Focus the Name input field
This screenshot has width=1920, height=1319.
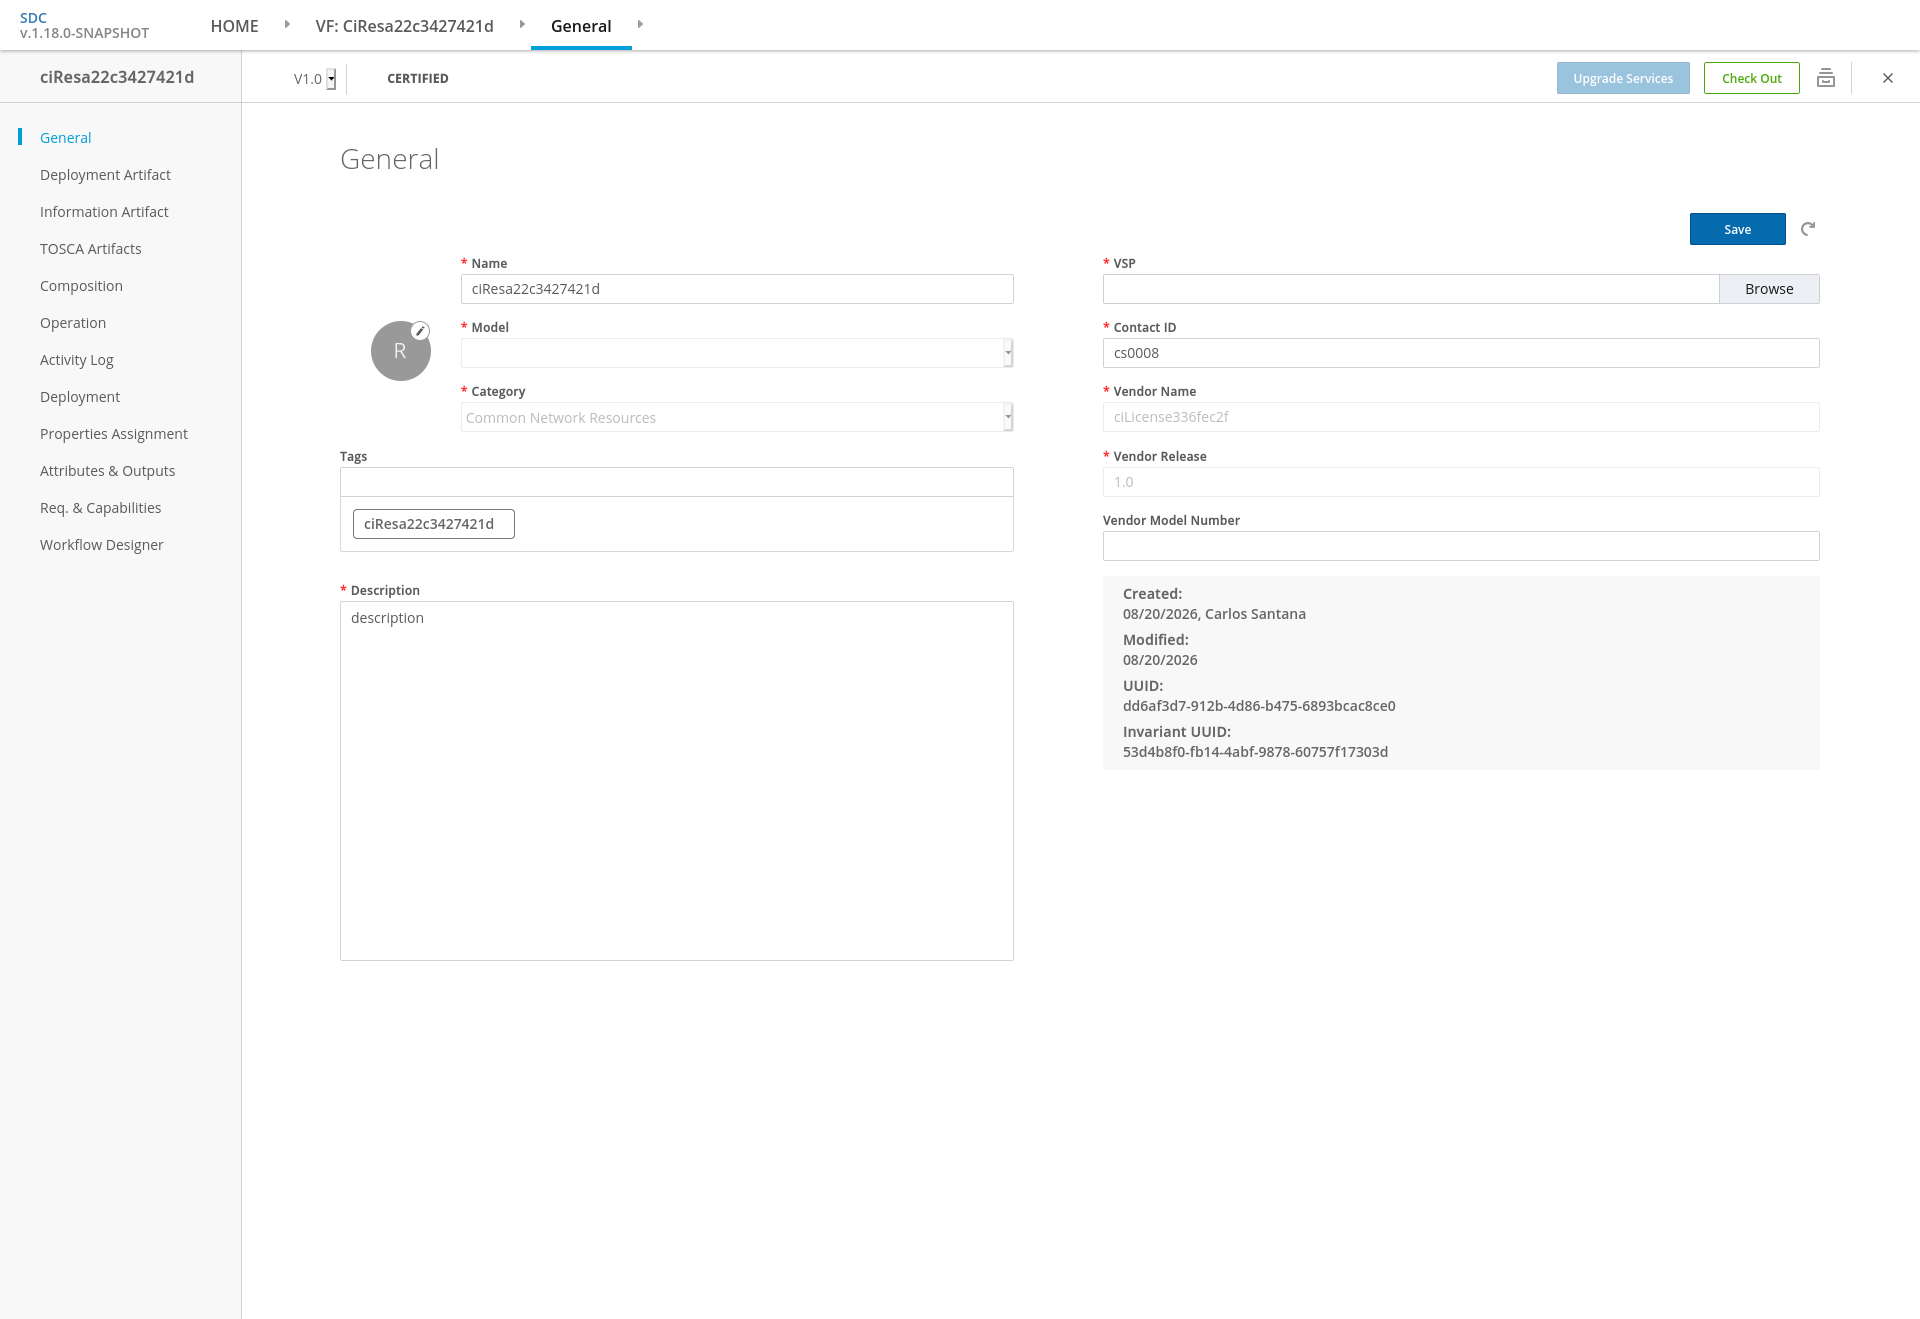tap(737, 289)
